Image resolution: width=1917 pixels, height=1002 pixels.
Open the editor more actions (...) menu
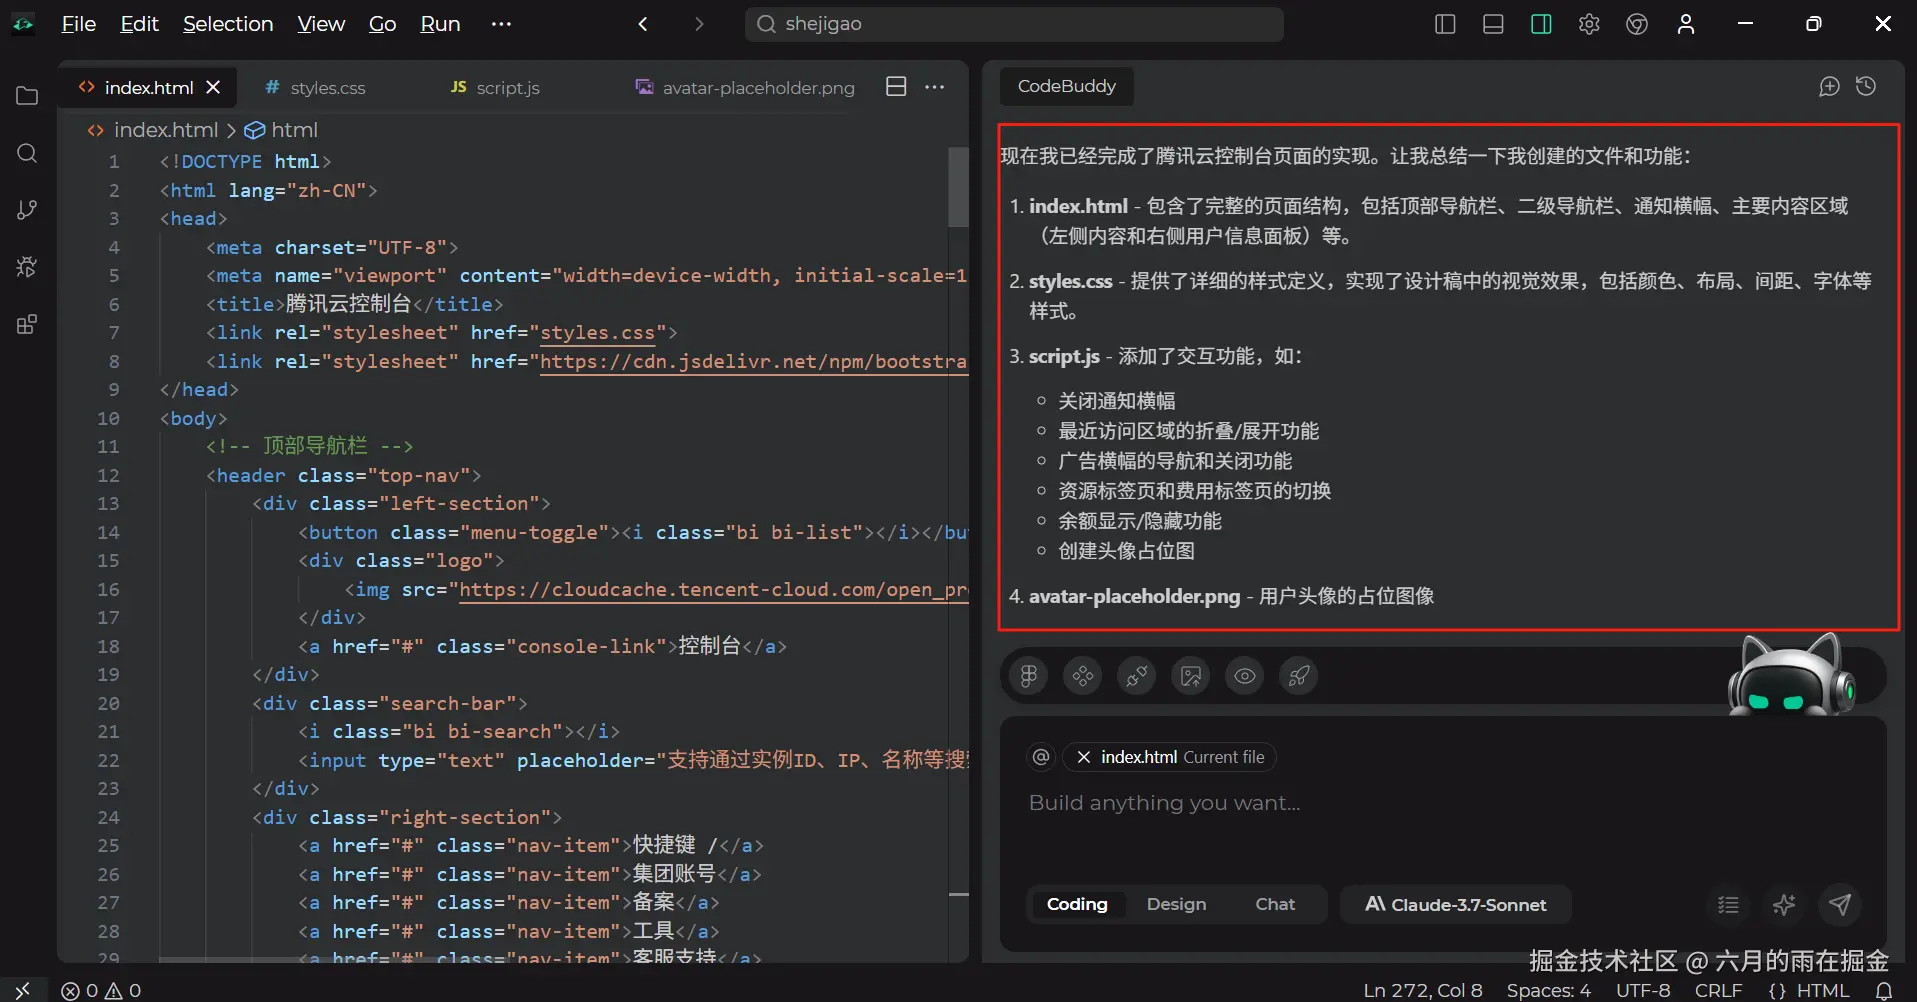(x=935, y=87)
